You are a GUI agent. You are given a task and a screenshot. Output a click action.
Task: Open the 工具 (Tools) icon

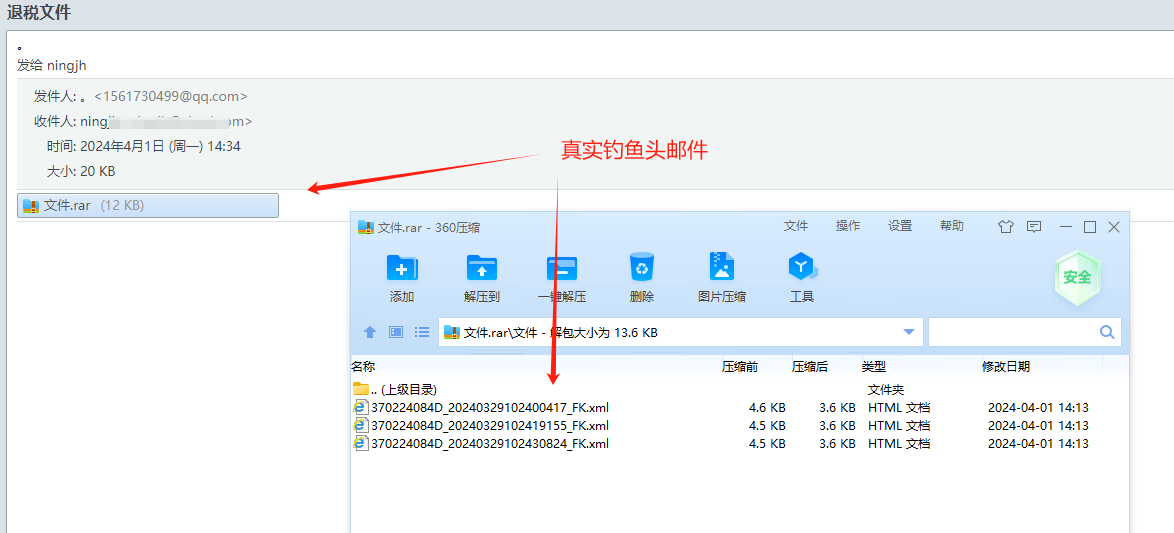[x=802, y=268]
